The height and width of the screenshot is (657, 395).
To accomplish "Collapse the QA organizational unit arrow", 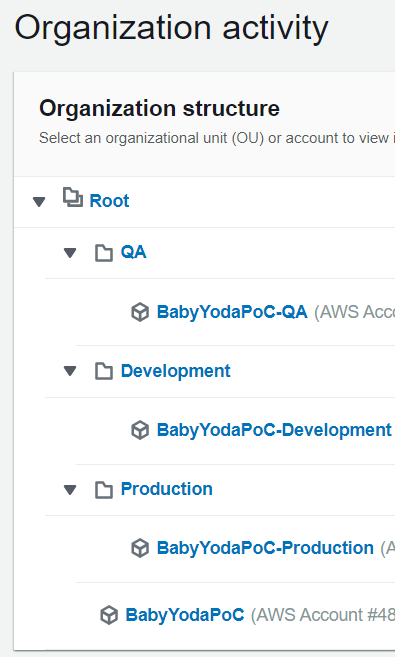I will (70, 253).
